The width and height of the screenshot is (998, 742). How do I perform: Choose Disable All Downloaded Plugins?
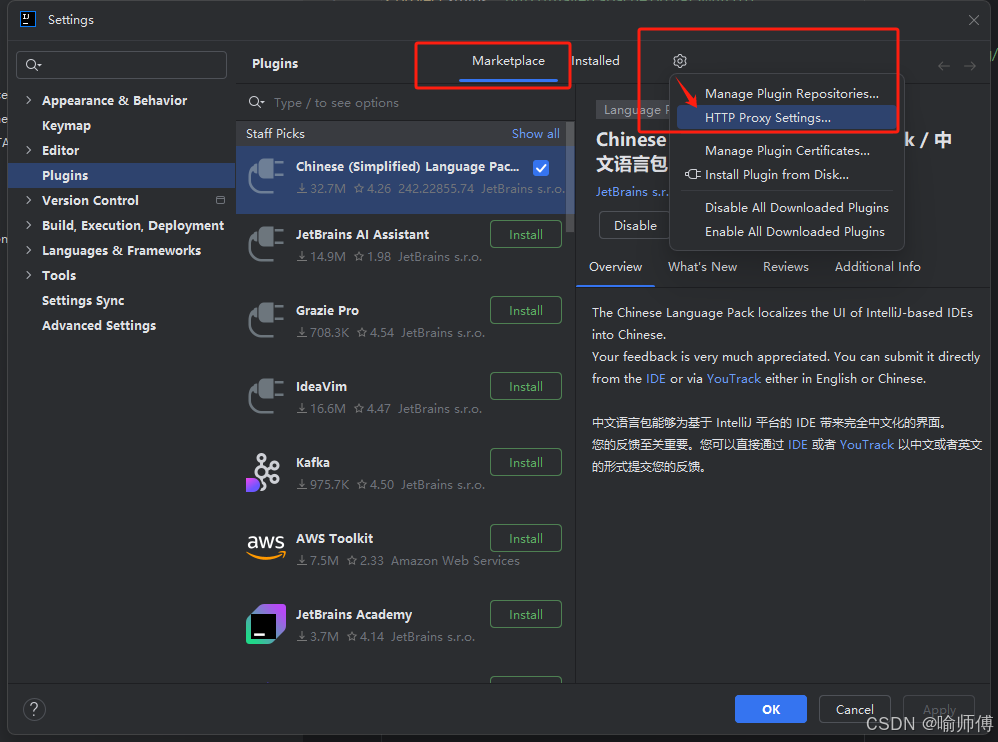click(787, 208)
